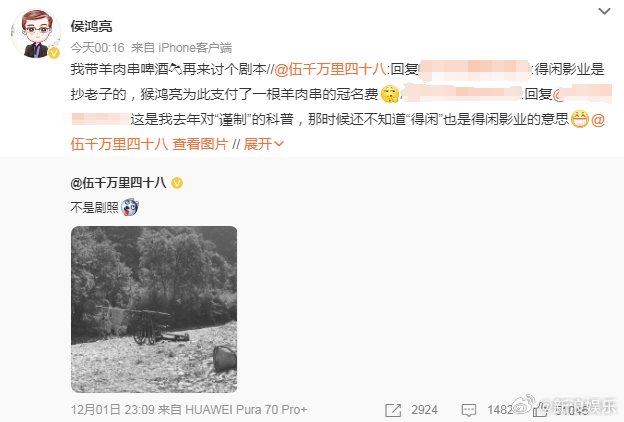Click 查看图片 link in post text
This screenshot has width=624, height=422.
coord(200,144)
